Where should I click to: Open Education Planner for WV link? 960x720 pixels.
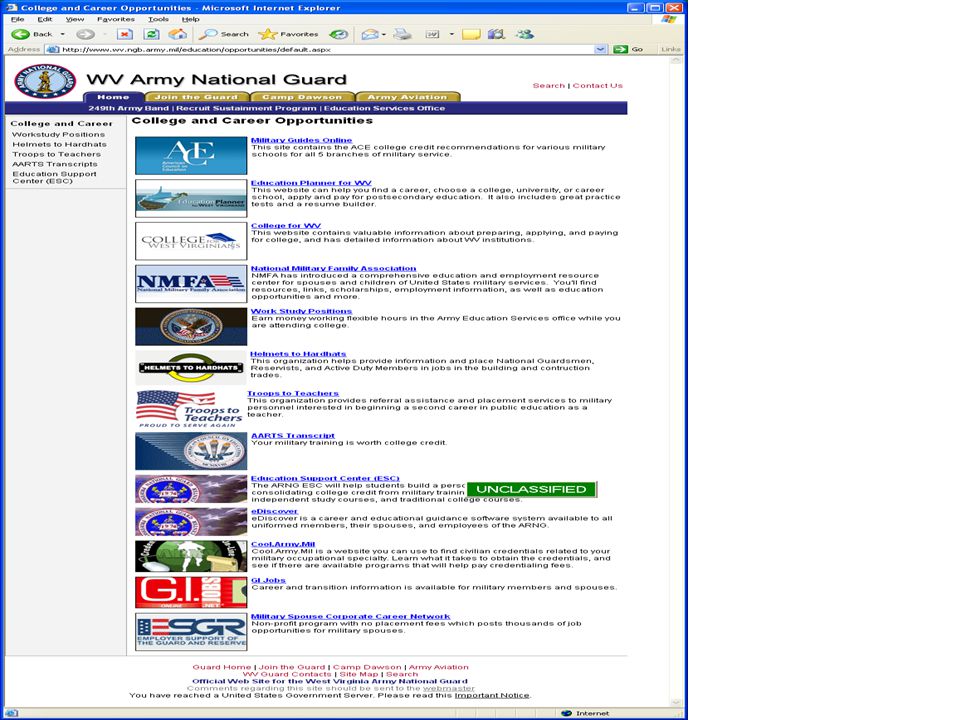(x=311, y=183)
